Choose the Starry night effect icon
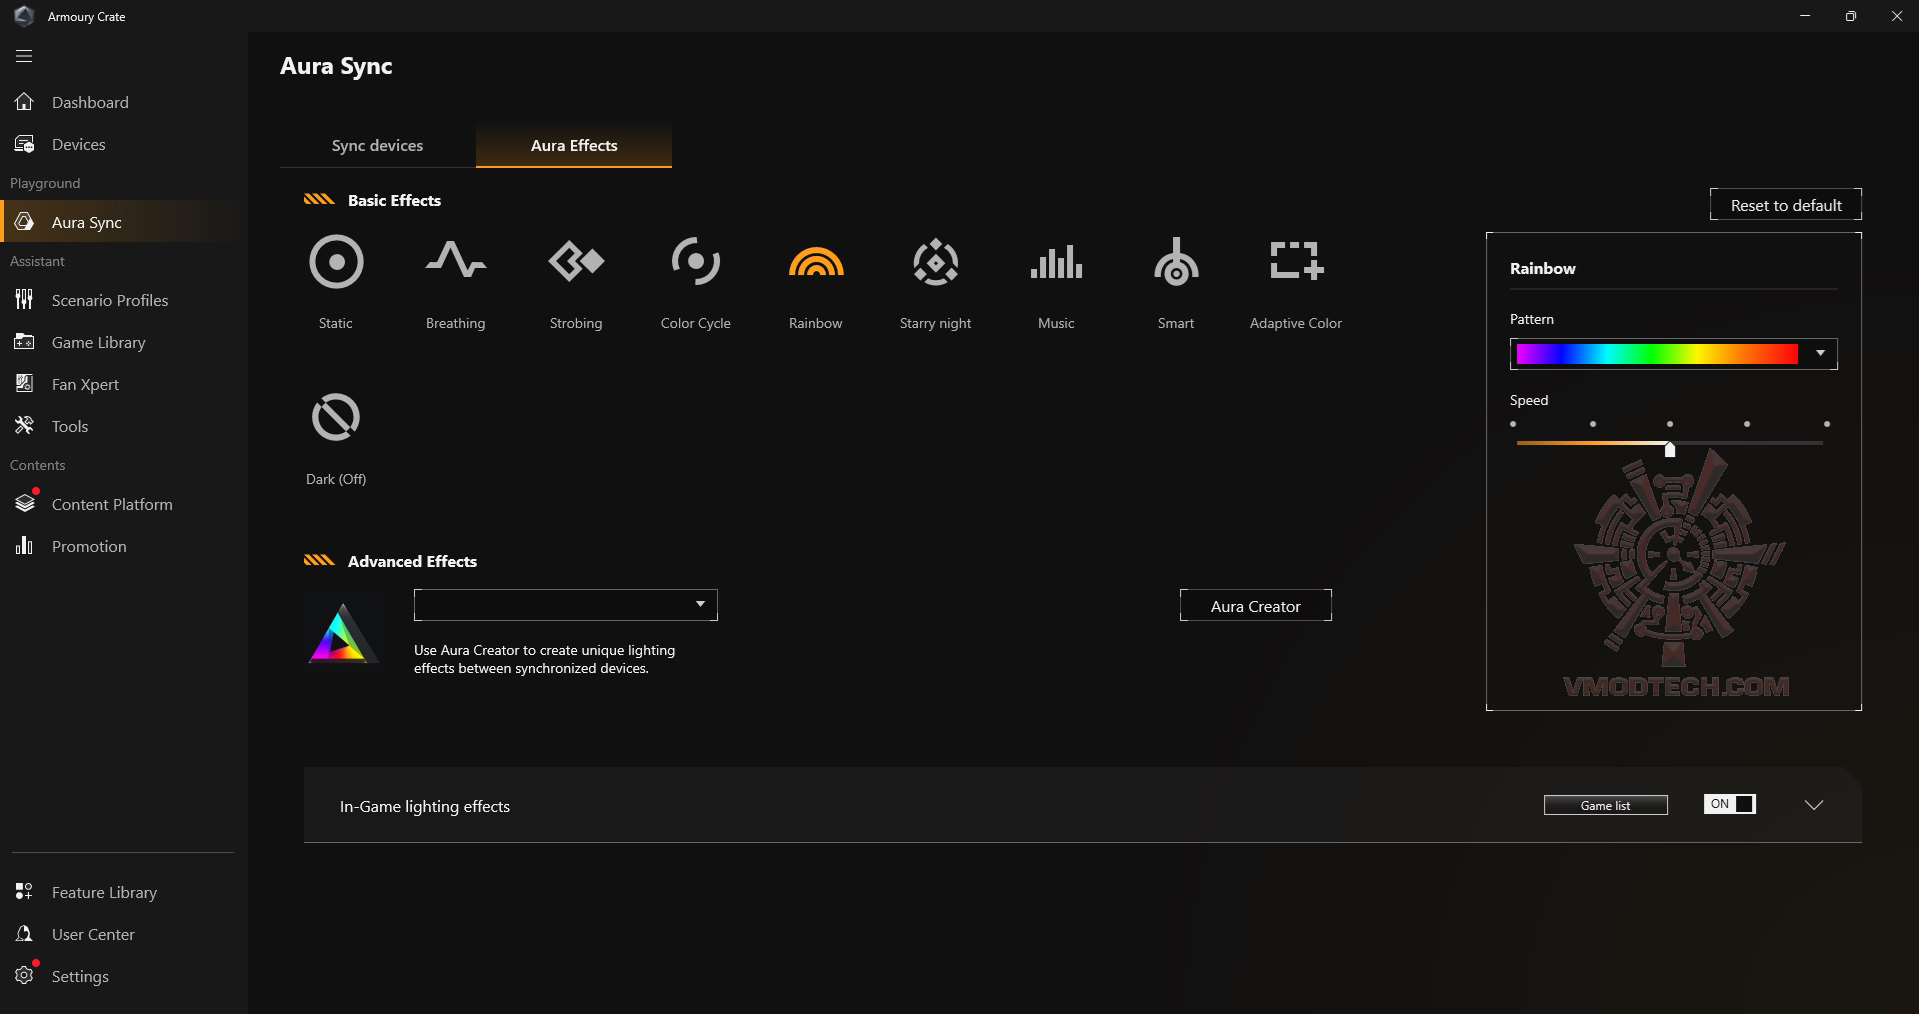 tap(936, 262)
